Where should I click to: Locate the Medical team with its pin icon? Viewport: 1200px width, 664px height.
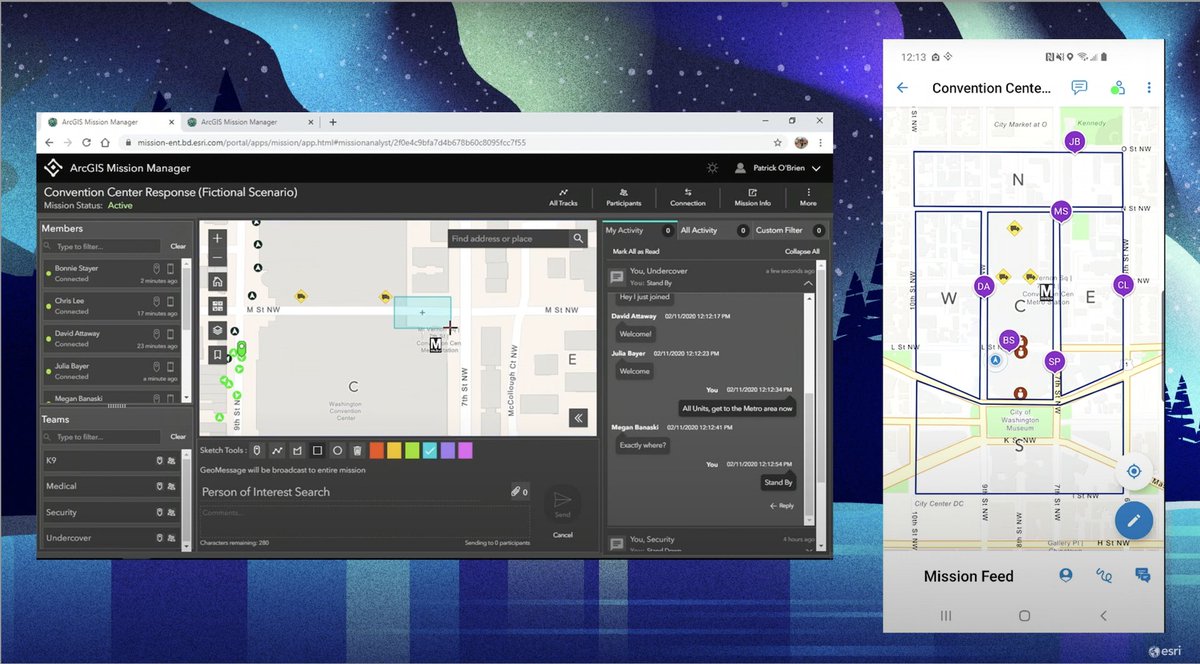(158, 486)
